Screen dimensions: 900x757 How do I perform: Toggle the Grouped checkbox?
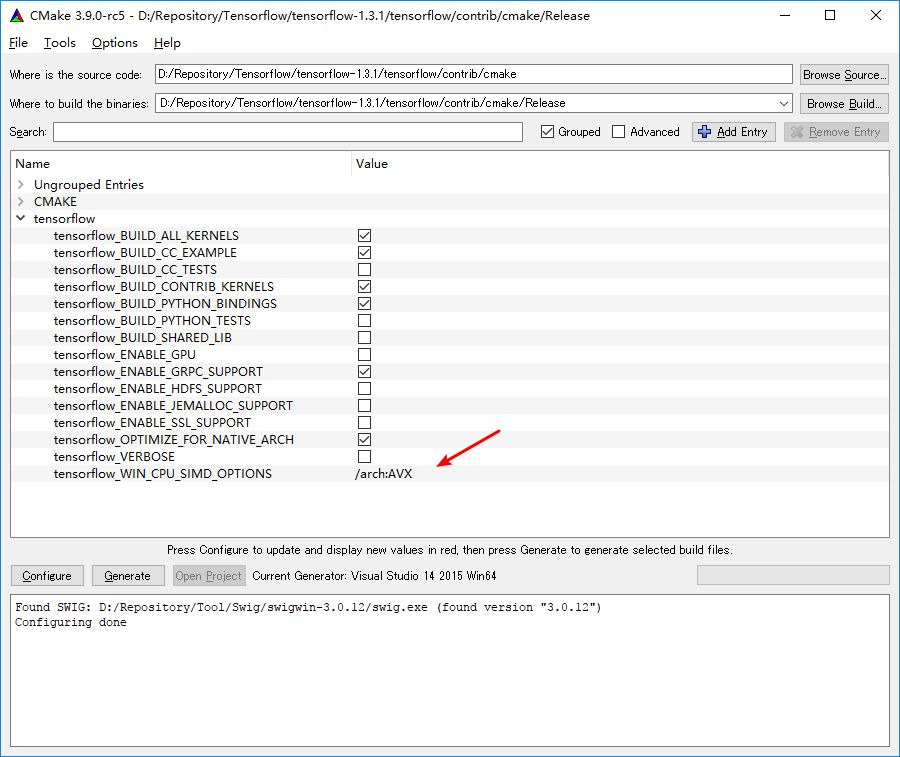547,132
